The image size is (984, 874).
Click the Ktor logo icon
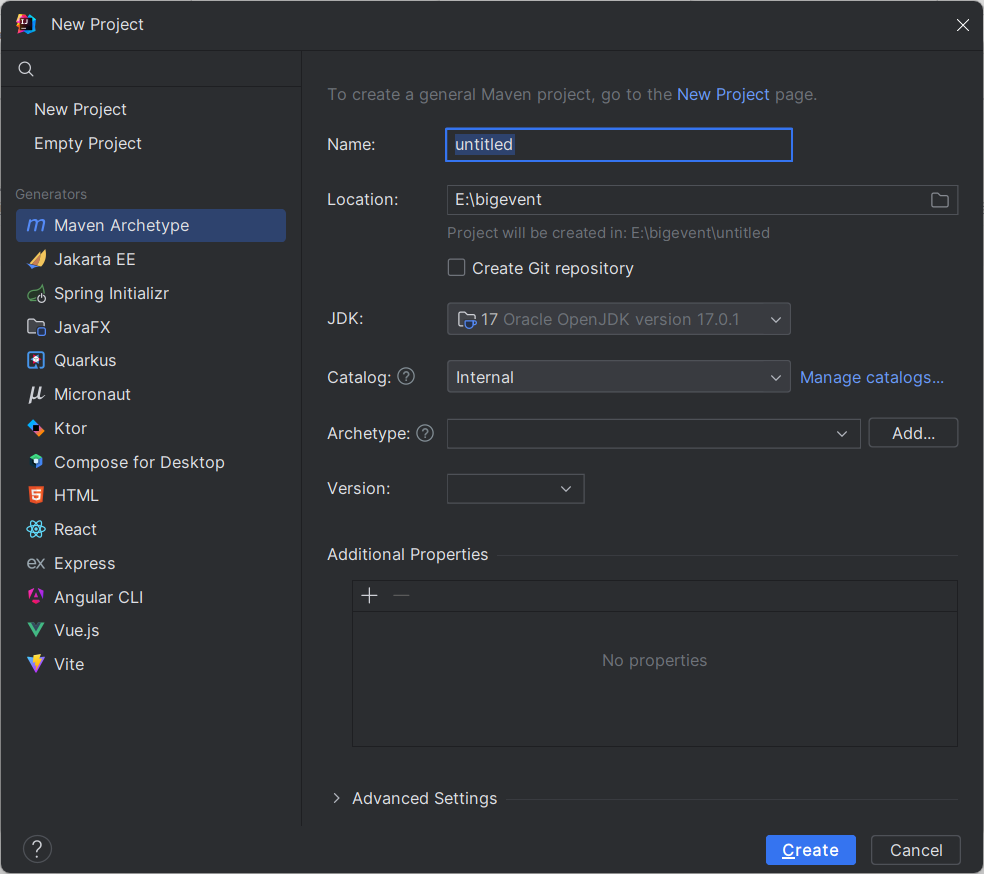[36, 428]
